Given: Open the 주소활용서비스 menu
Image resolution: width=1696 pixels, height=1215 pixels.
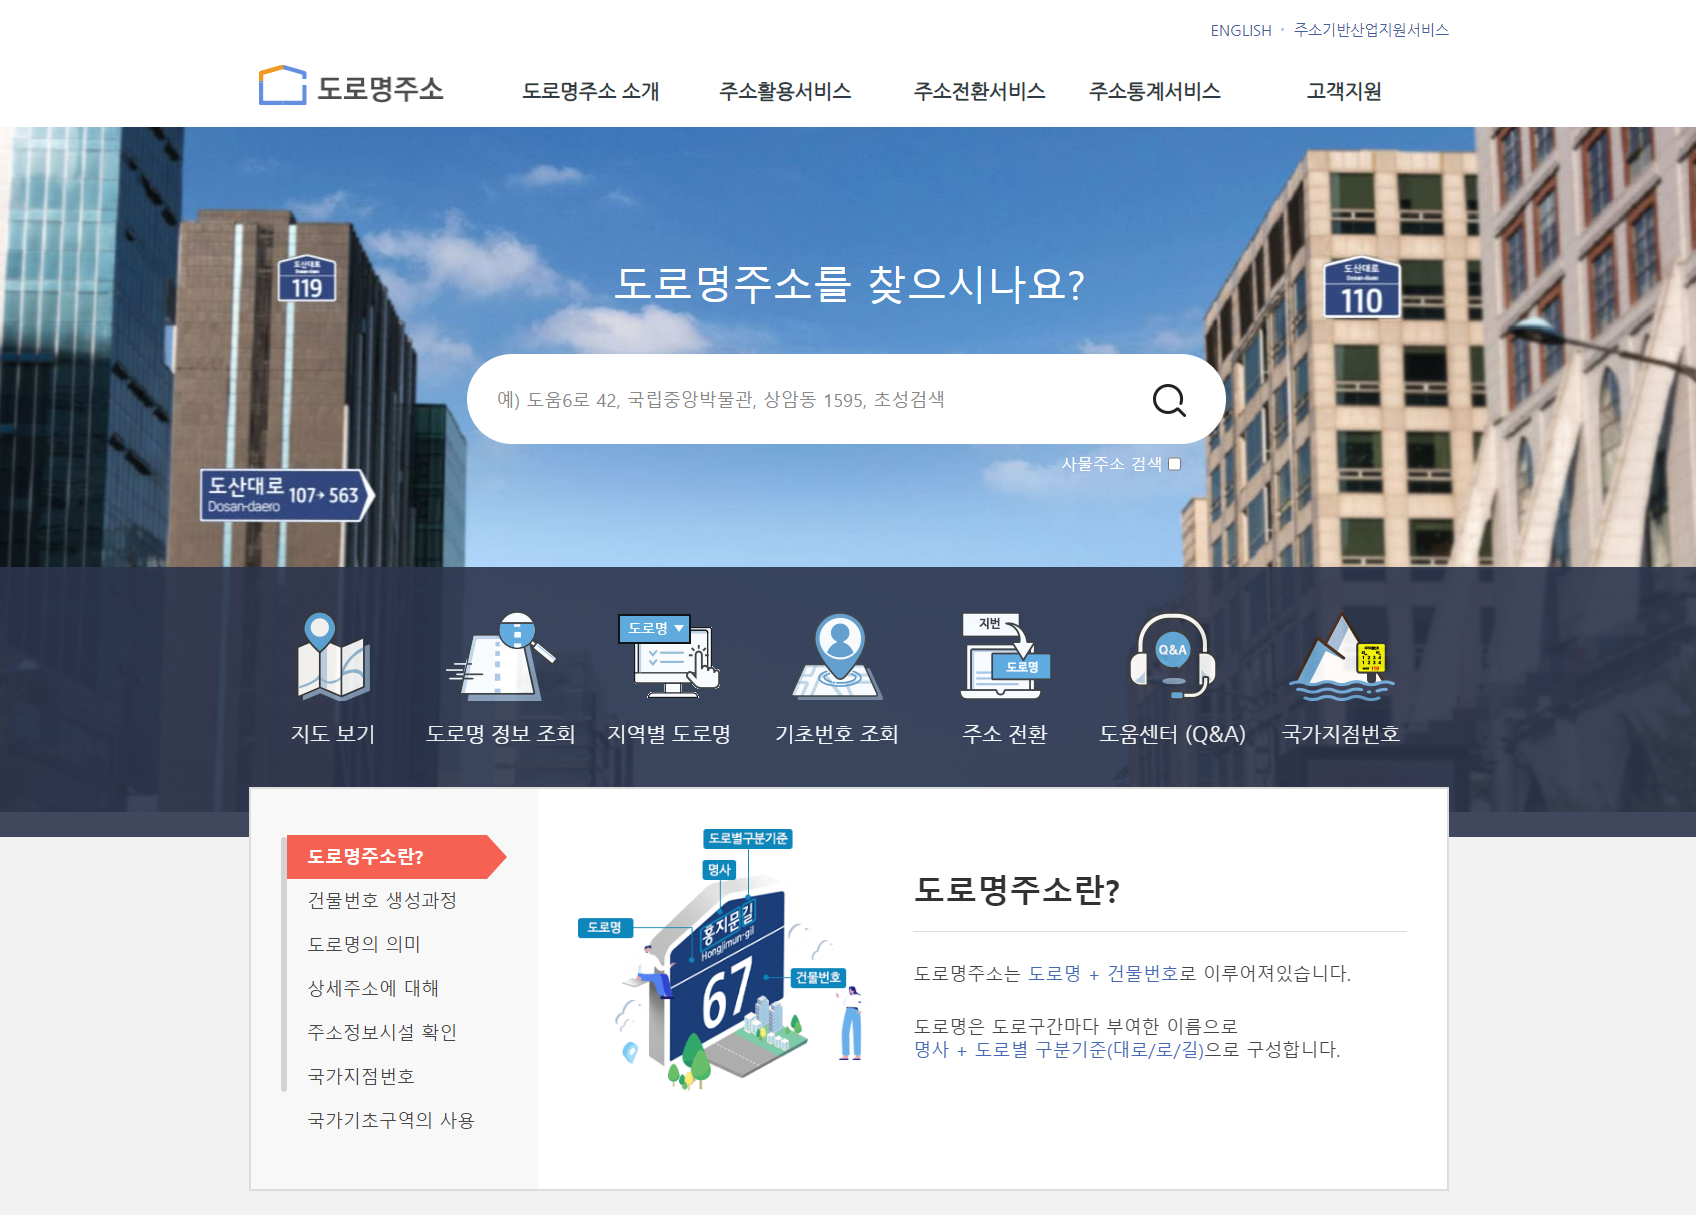Looking at the screenshot, I should [785, 91].
